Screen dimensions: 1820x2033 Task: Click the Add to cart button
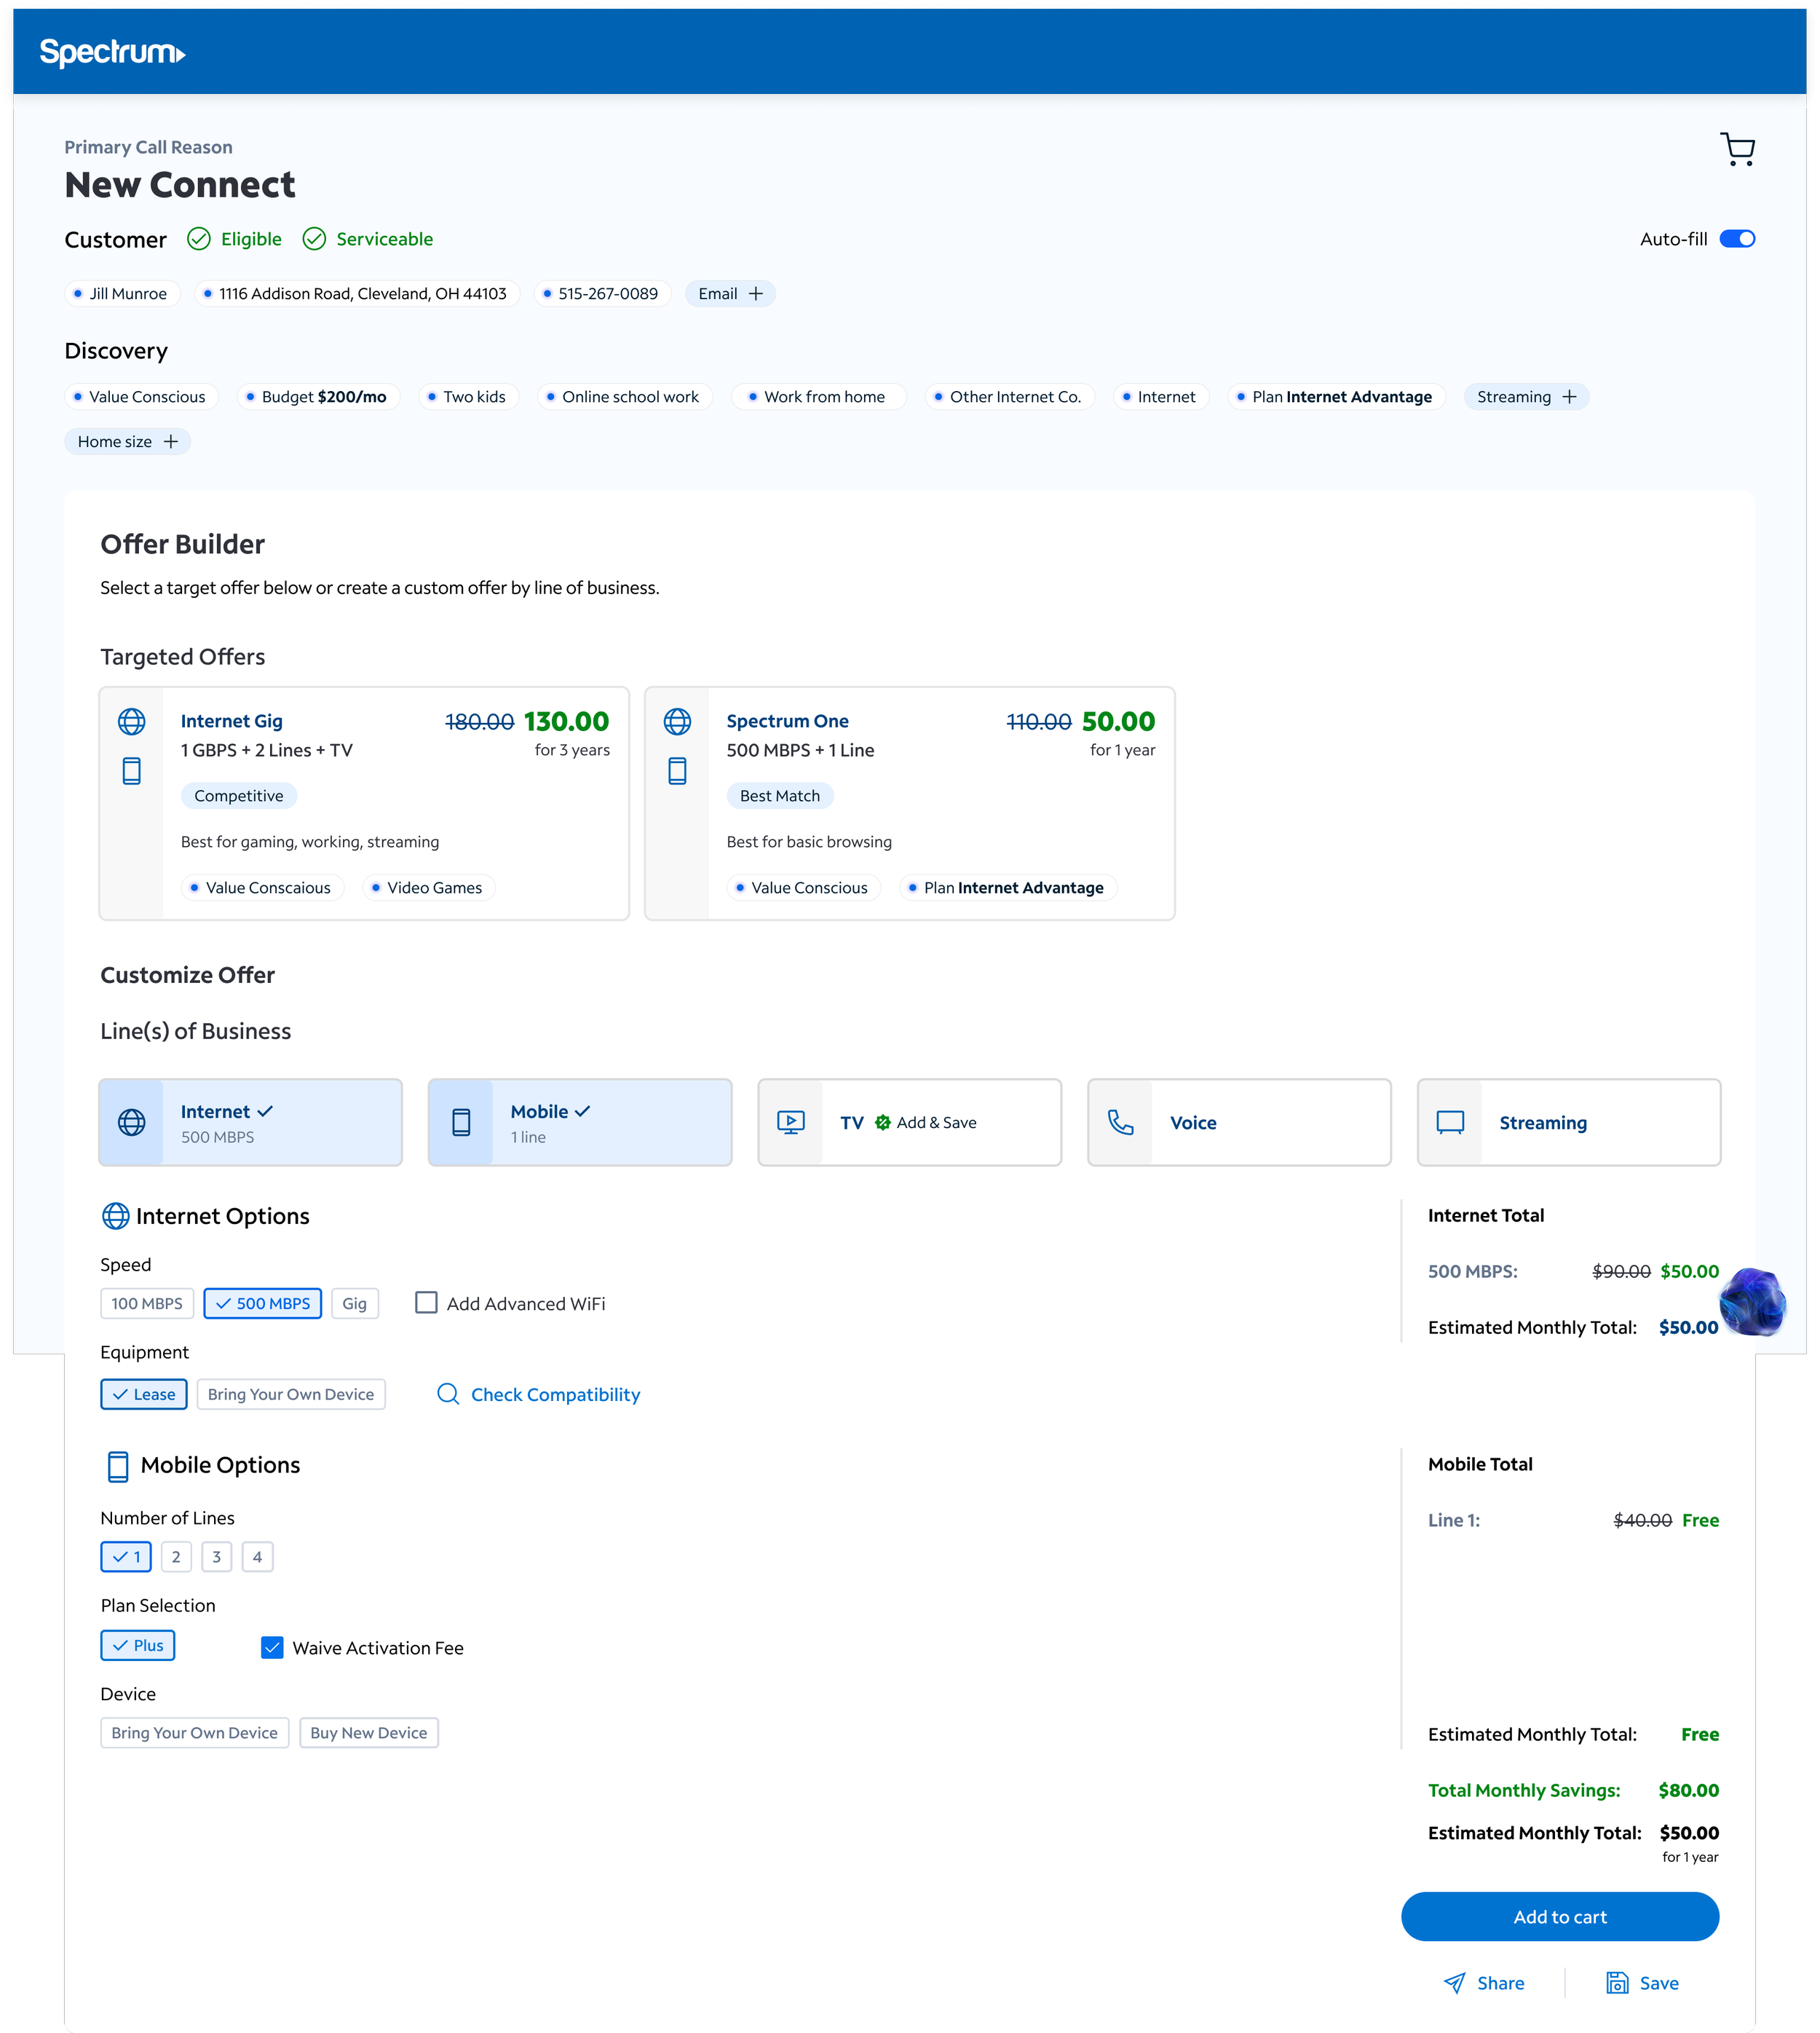1560,1916
